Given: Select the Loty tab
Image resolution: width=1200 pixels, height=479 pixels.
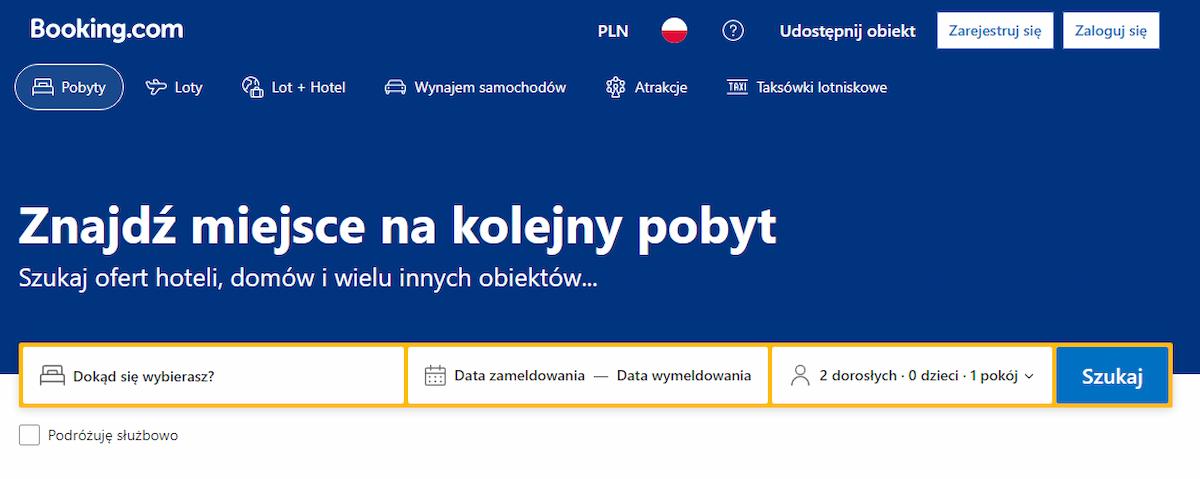Looking at the screenshot, I should pyautogui.click(x=174, y=87).
